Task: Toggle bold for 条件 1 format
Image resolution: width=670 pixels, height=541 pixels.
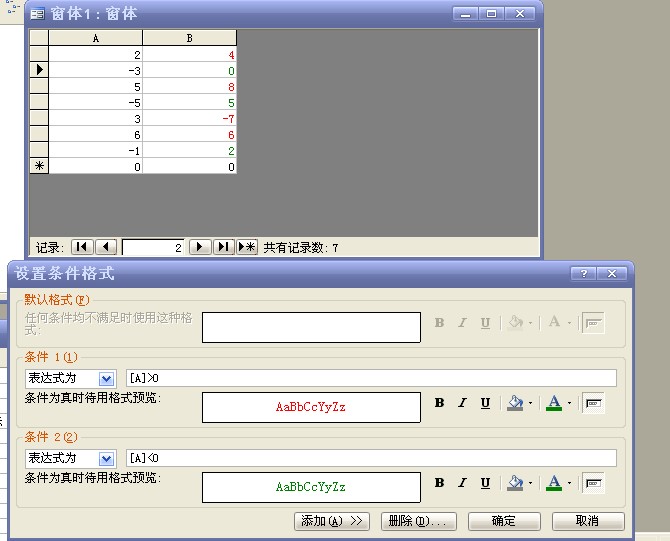Action: click(x=439, y=403)
